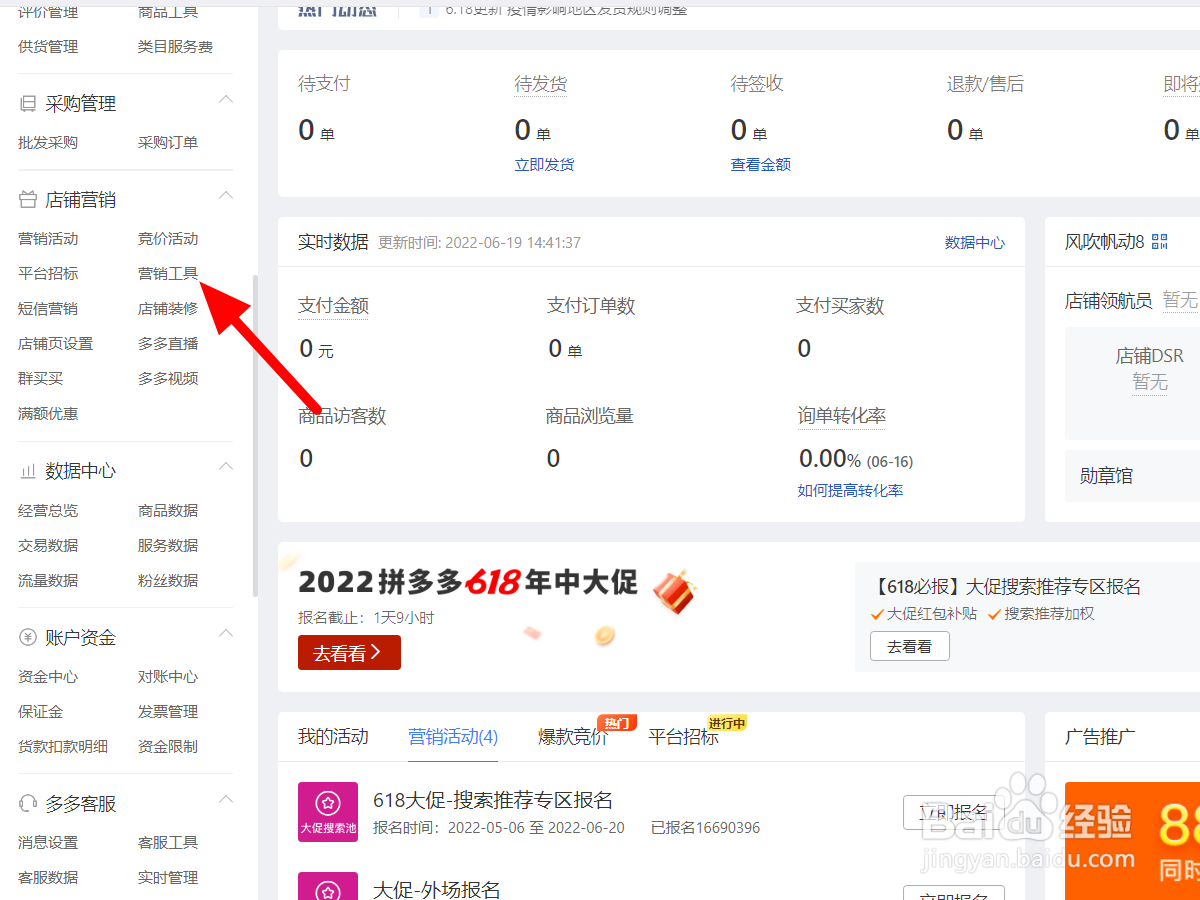Open 店铺页设置 in sidebar
The image size is (1200, 900).
point(55,344)
